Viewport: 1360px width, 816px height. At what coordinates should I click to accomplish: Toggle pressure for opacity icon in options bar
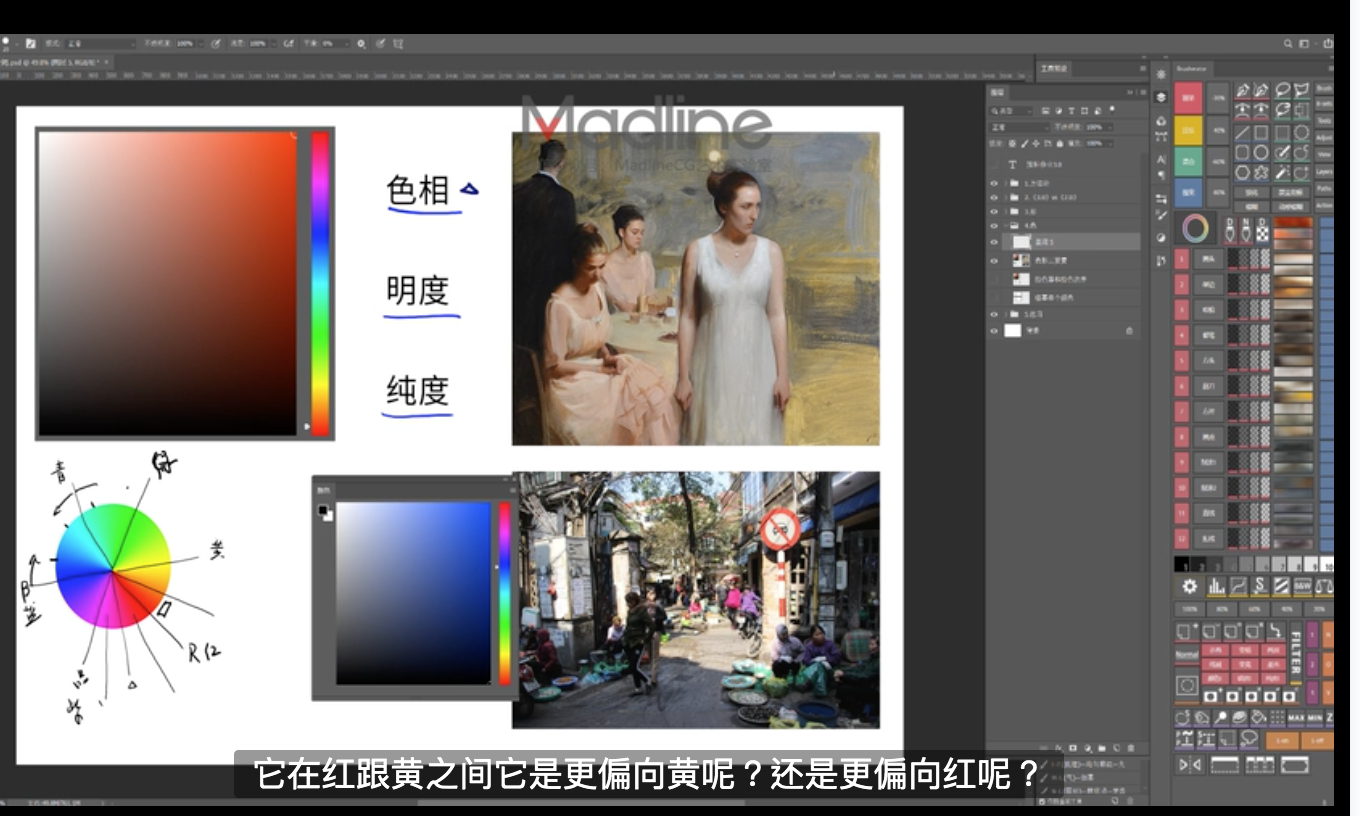coord(215,44)
